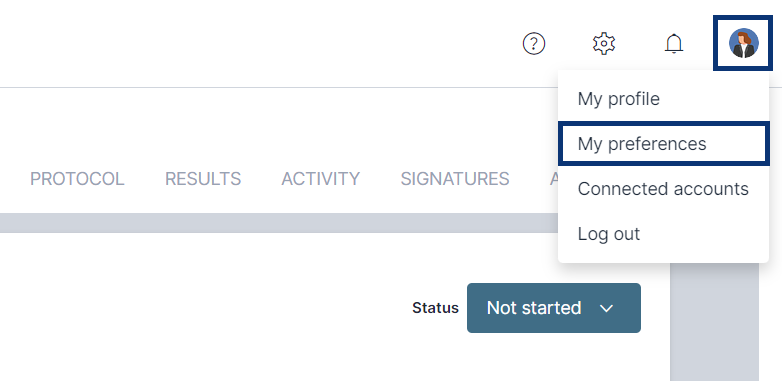This screenshot has height=381, width=782.
Task: Switch to the PROTOCOL tab
Action: (77, 179)
